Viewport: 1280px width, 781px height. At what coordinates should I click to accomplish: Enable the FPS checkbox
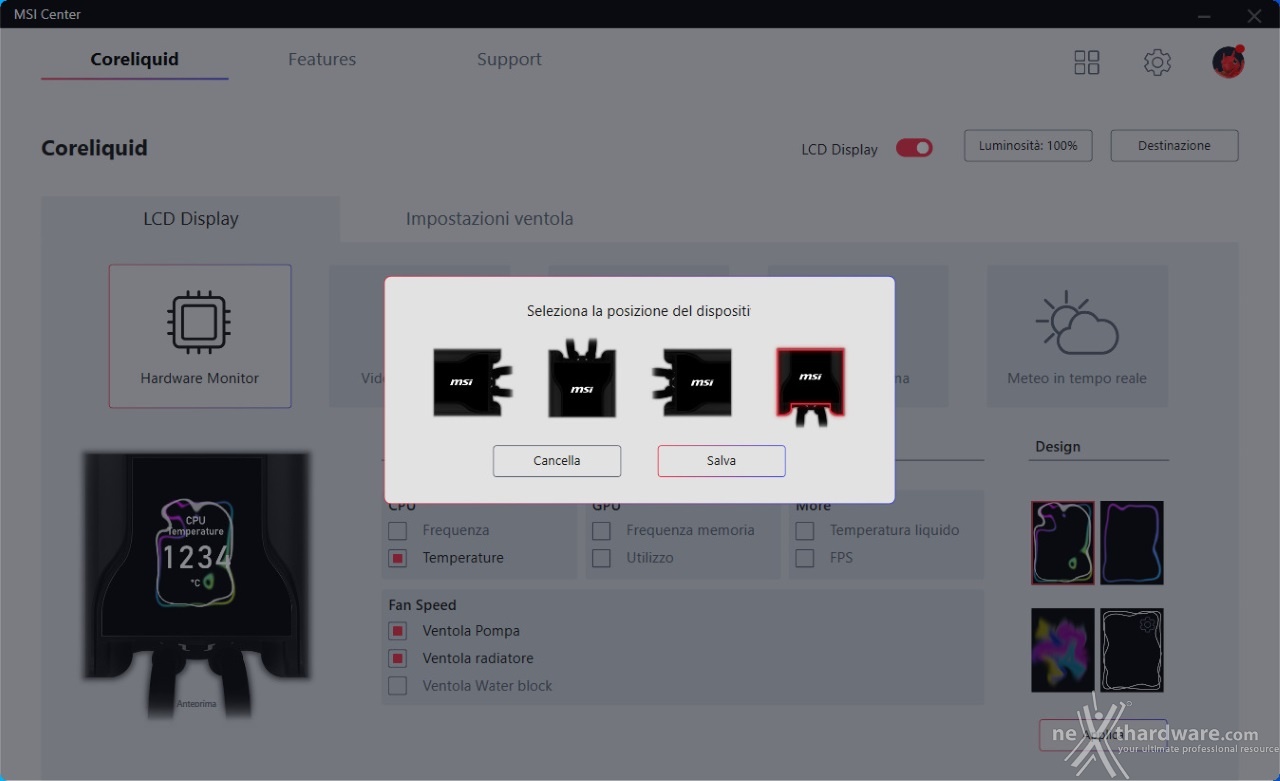tap(805, 558)
